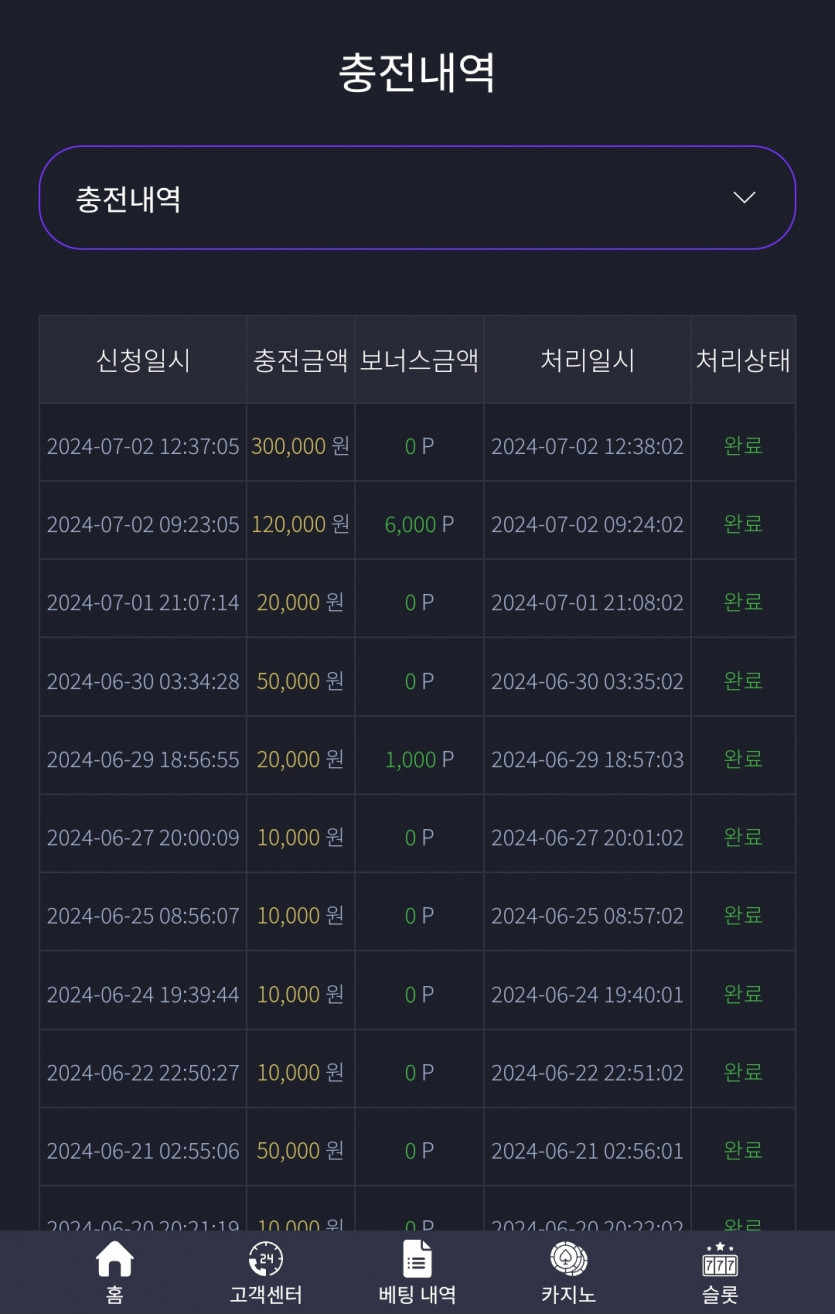Select the 신청일시 column header
Image resolution: width=835 pixels, height=1314 pixels.
(143, 360)
